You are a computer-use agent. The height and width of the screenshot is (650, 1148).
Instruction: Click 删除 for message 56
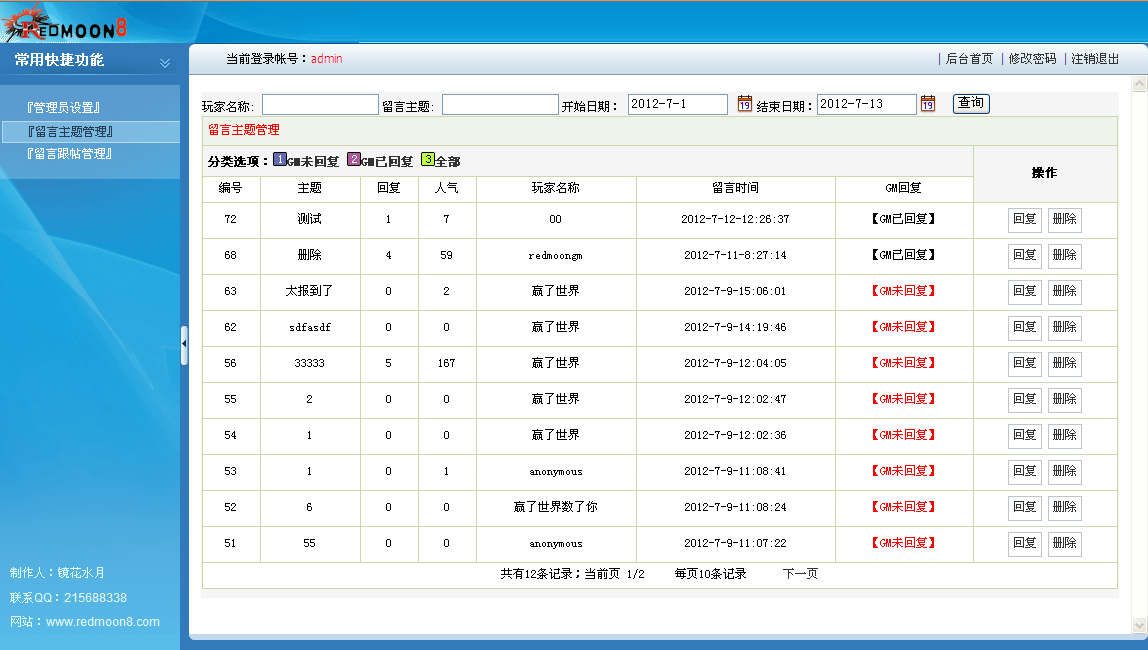1065,363
